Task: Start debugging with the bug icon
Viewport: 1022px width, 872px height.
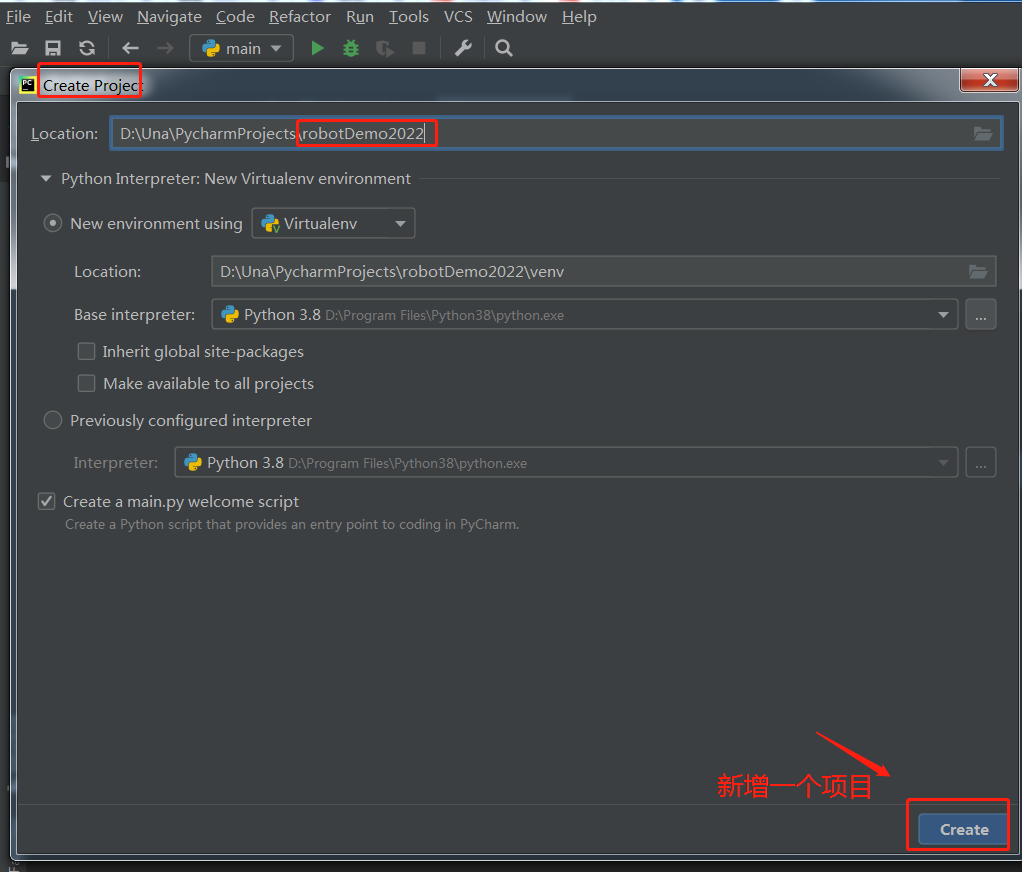Action: (350, 47)
